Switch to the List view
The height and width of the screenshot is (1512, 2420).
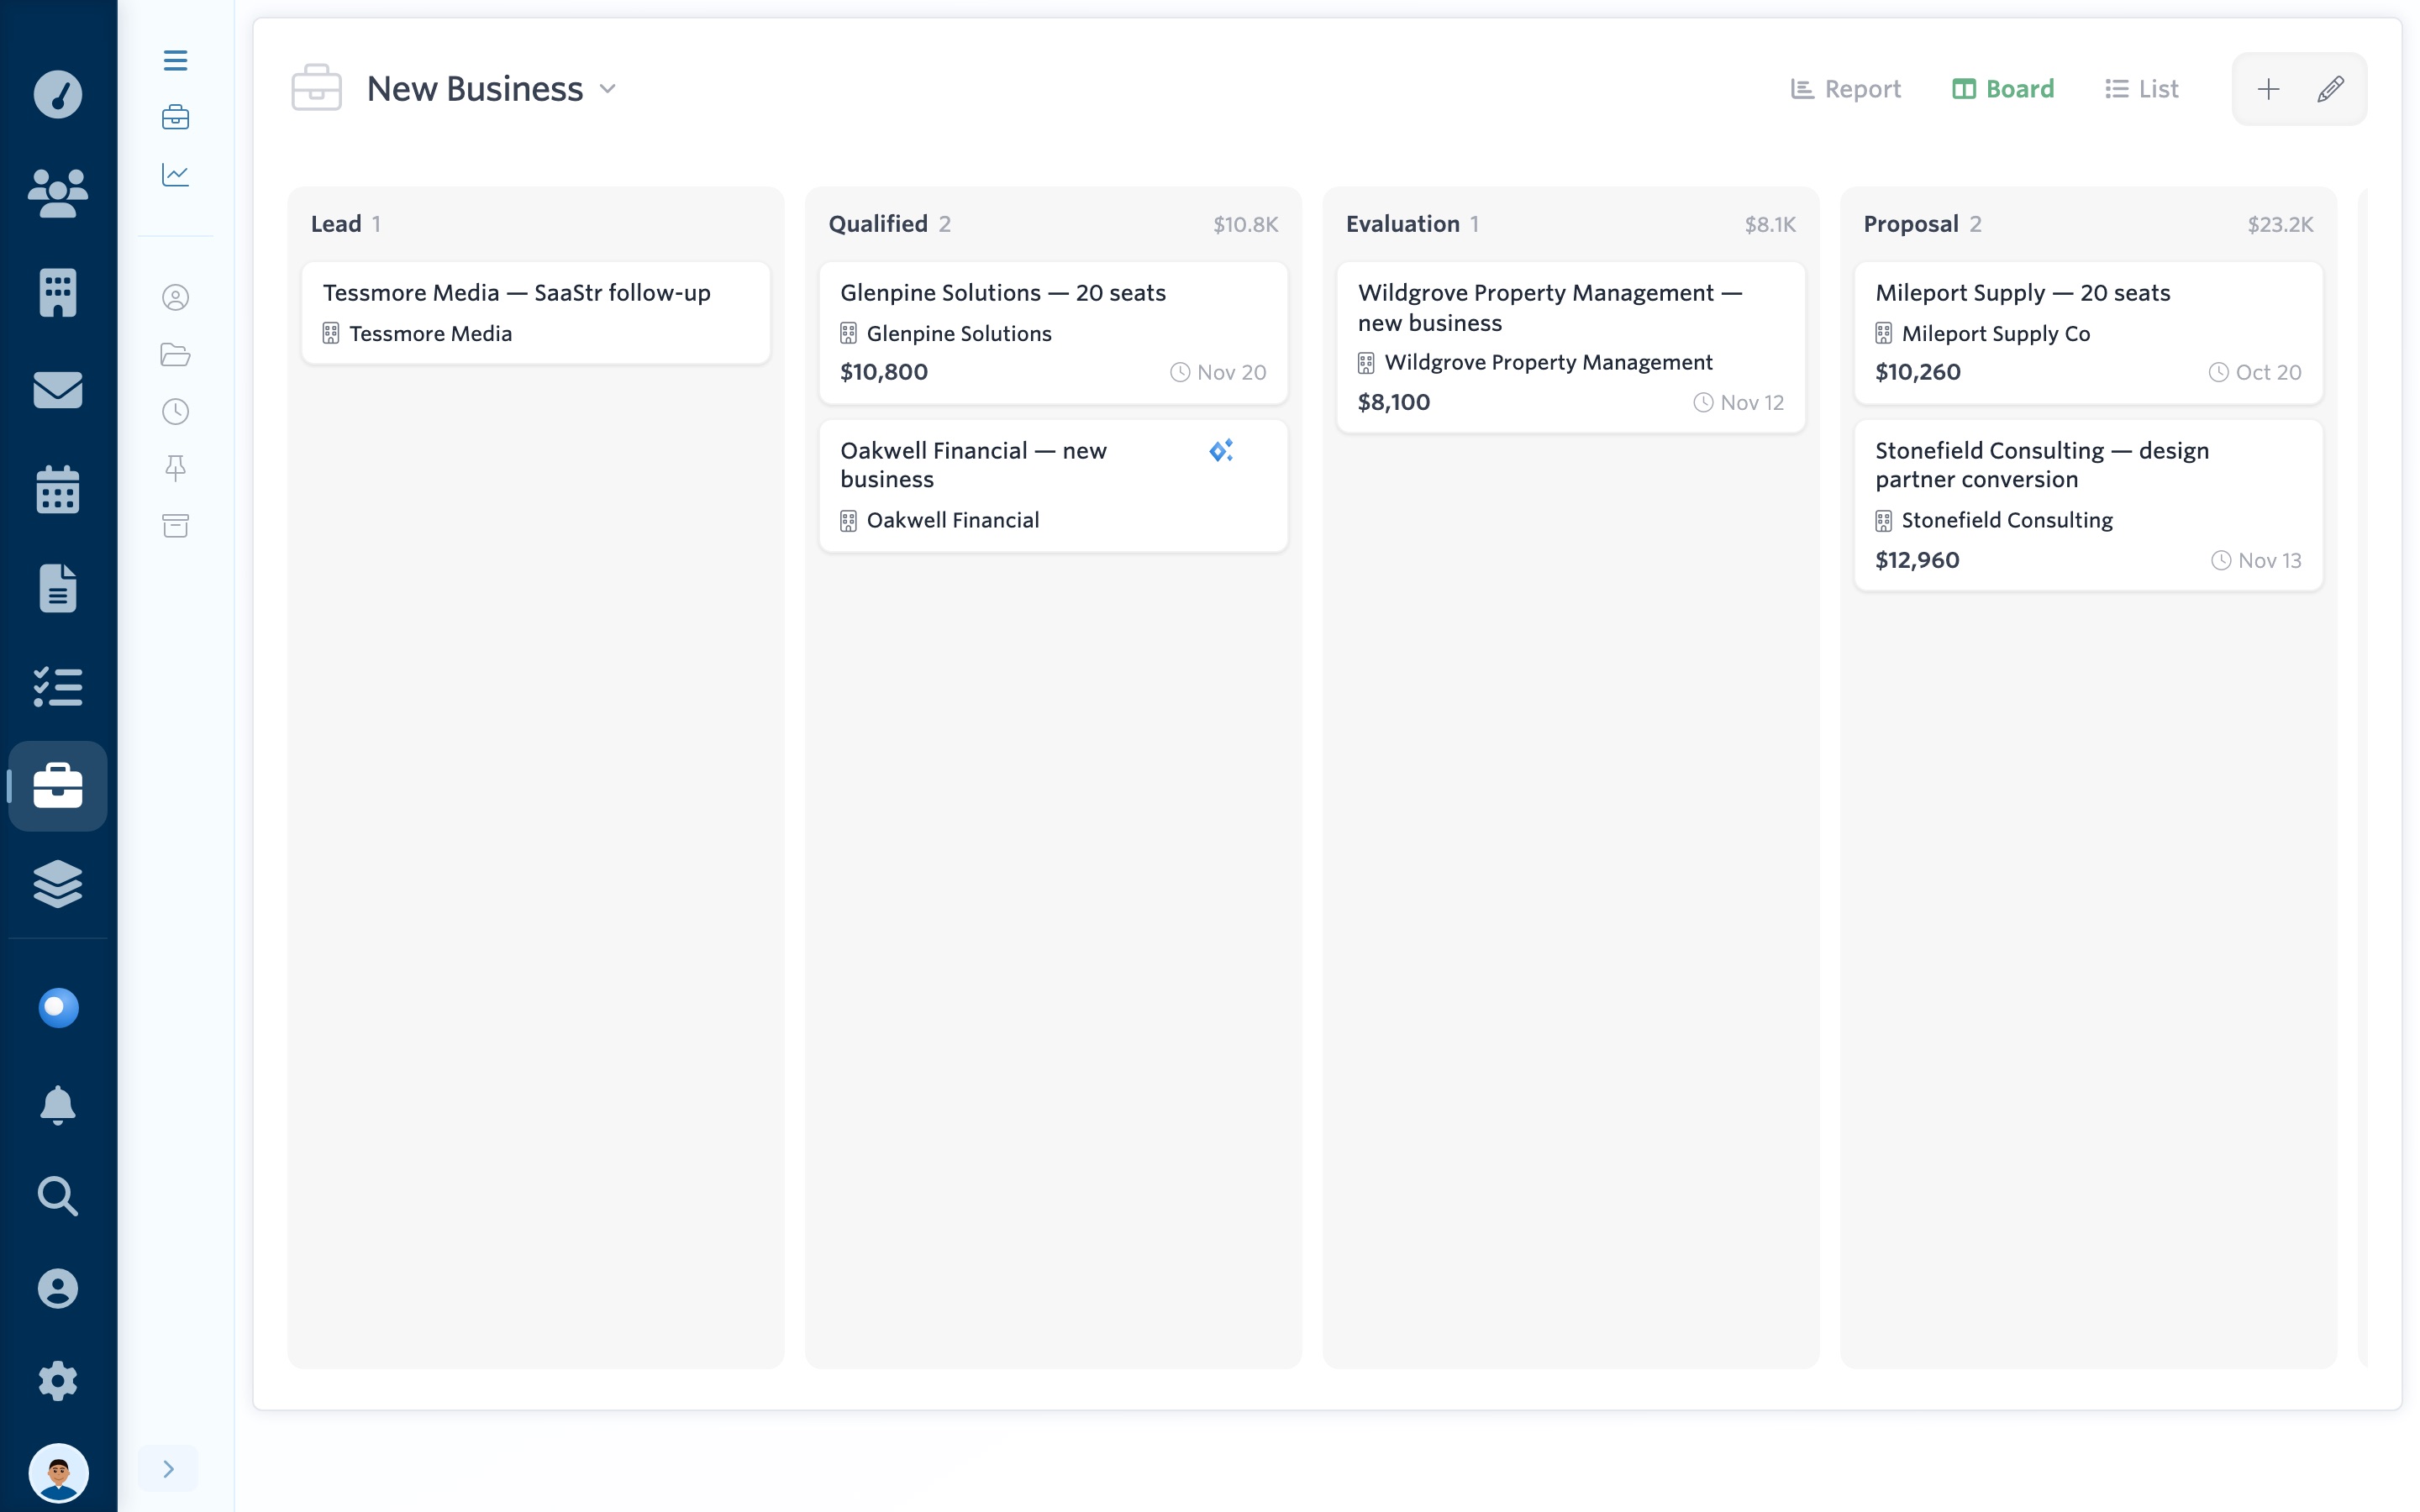point(2141,89)
